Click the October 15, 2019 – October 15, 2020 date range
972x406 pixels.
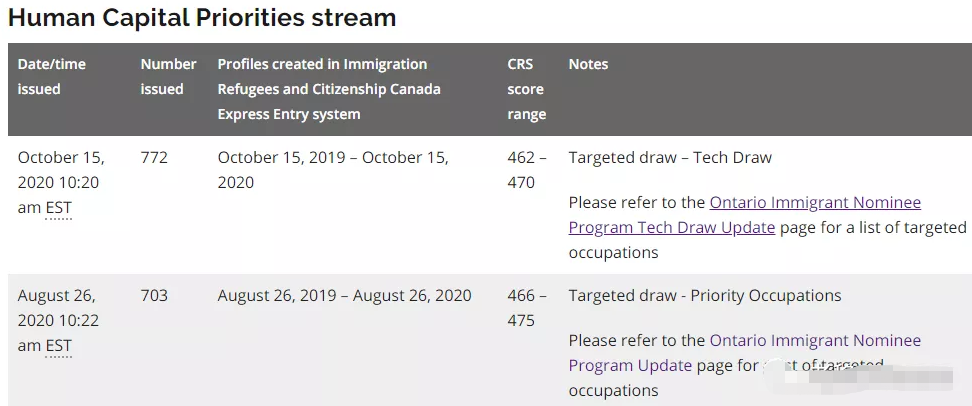332,170
